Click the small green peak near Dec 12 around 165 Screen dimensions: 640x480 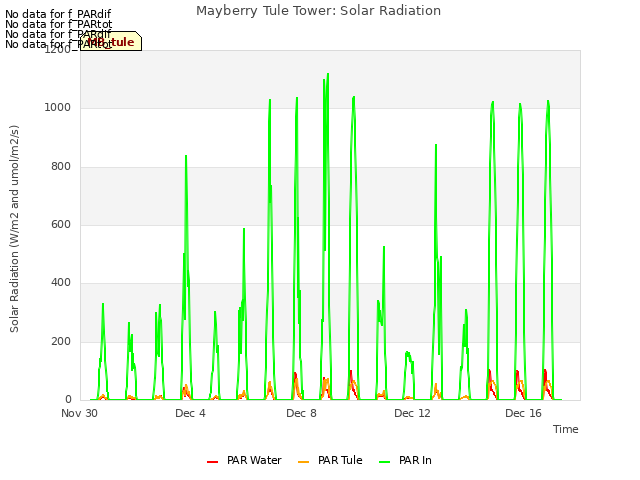(x=407, y=353)
